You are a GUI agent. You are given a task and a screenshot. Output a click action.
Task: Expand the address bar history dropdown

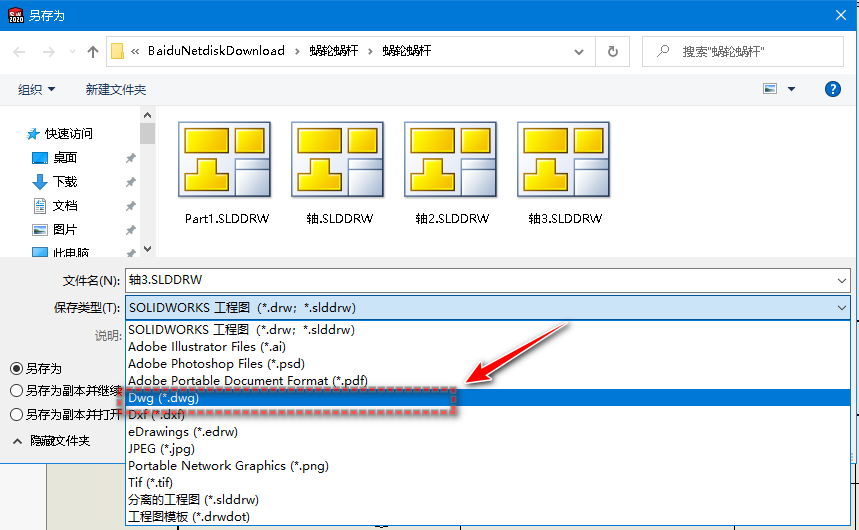coord(579,52)
